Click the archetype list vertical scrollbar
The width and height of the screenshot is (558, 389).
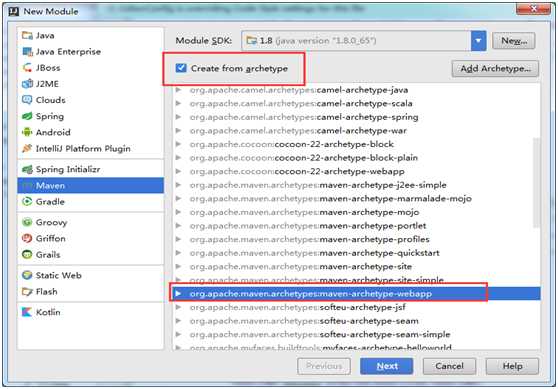coord(536,183)
